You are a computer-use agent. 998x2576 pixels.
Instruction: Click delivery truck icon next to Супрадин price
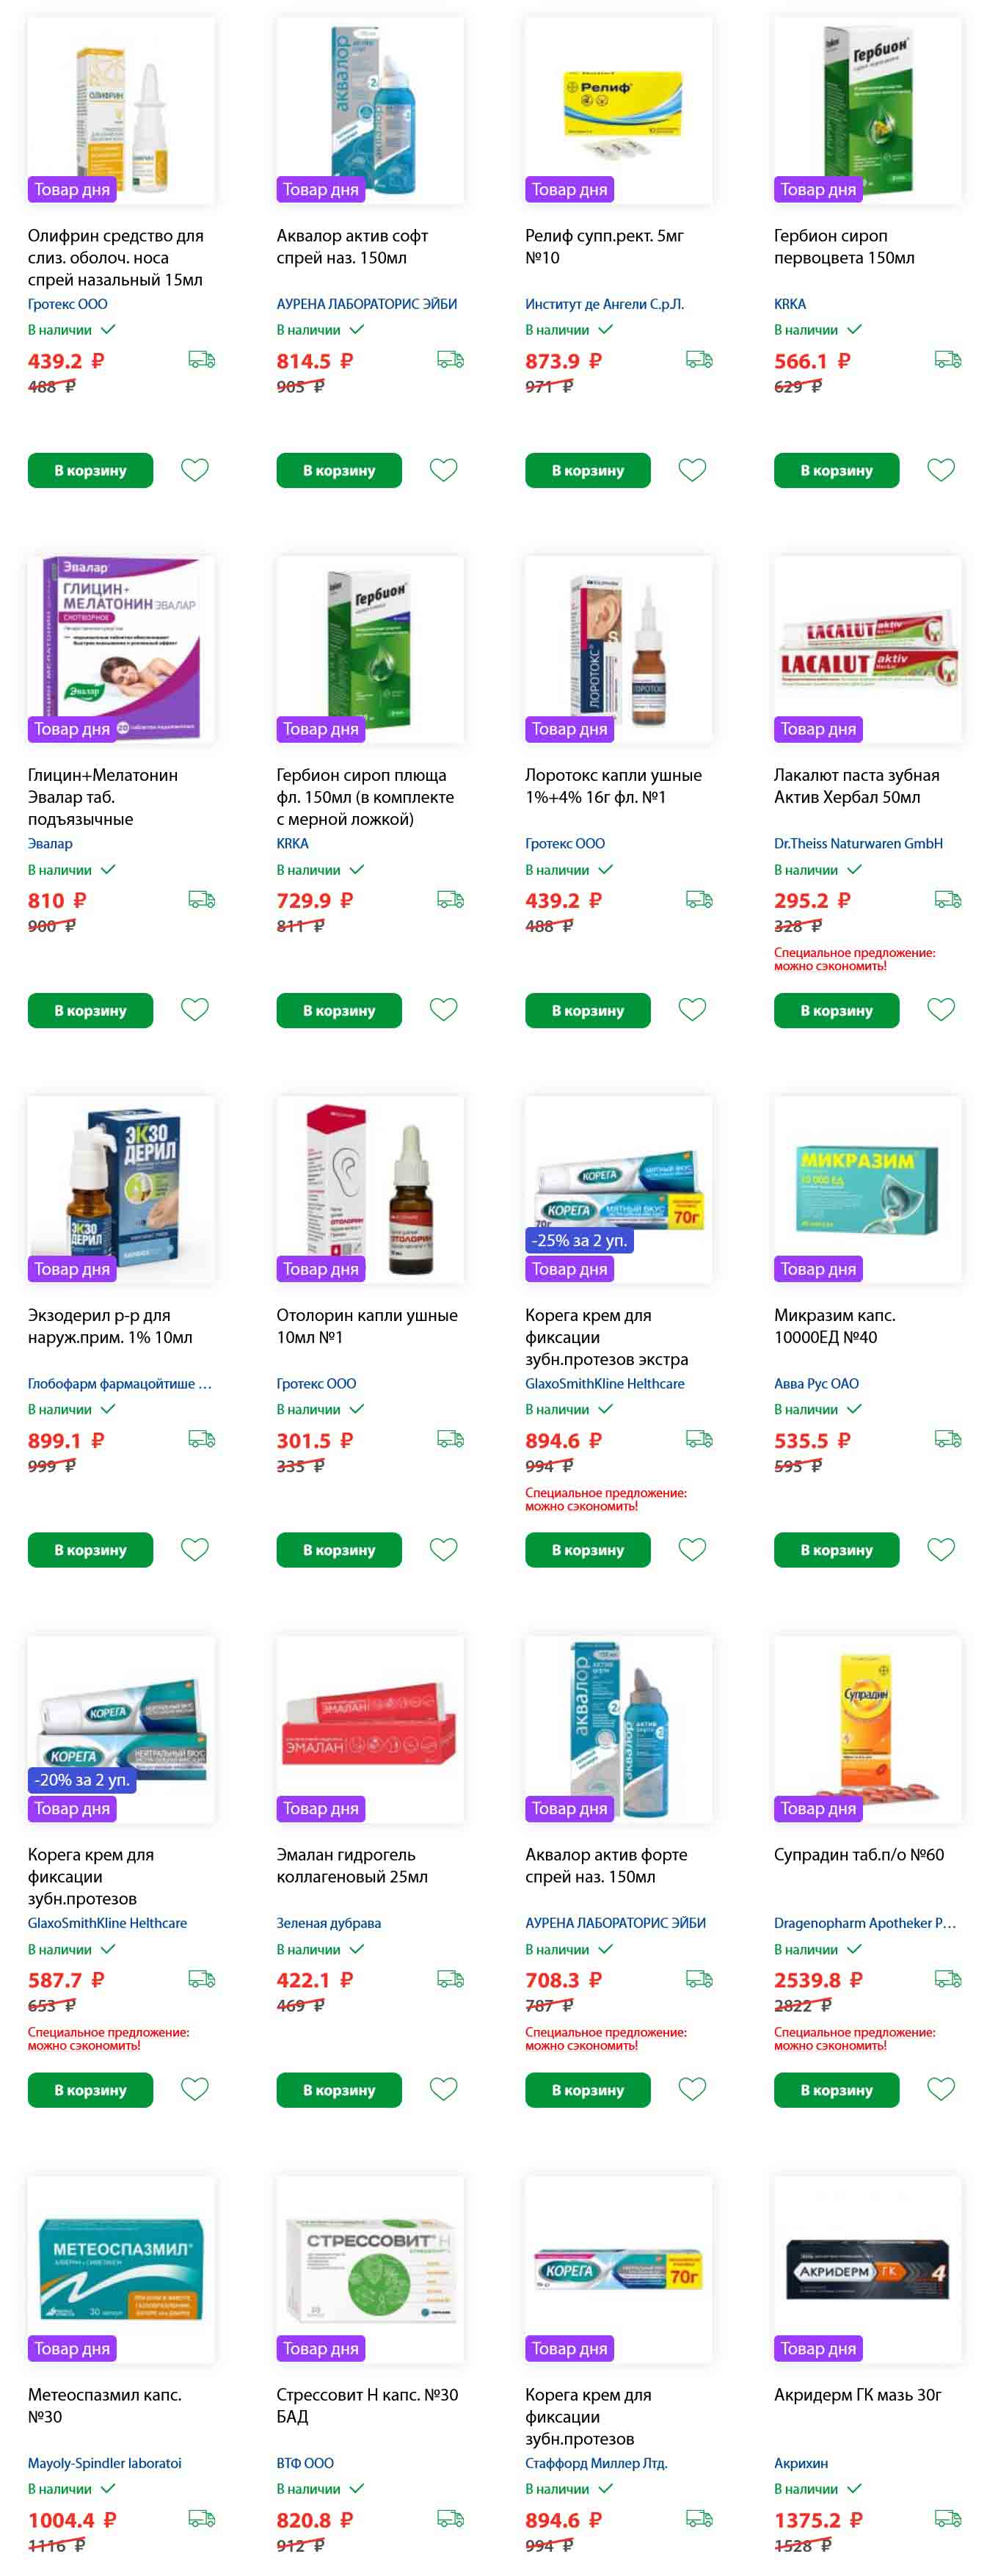948,1979
